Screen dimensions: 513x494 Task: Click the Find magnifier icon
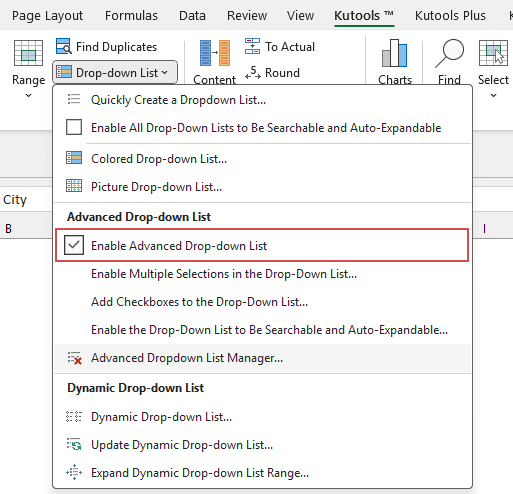tap(449, 53)
